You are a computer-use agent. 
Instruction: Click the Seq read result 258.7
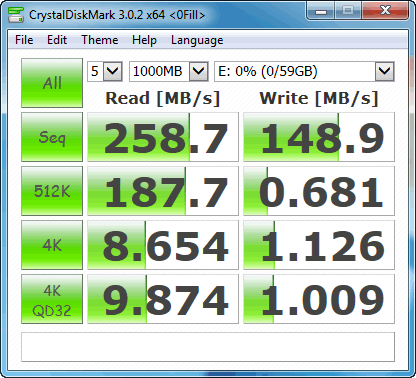[x=163, y=137]
